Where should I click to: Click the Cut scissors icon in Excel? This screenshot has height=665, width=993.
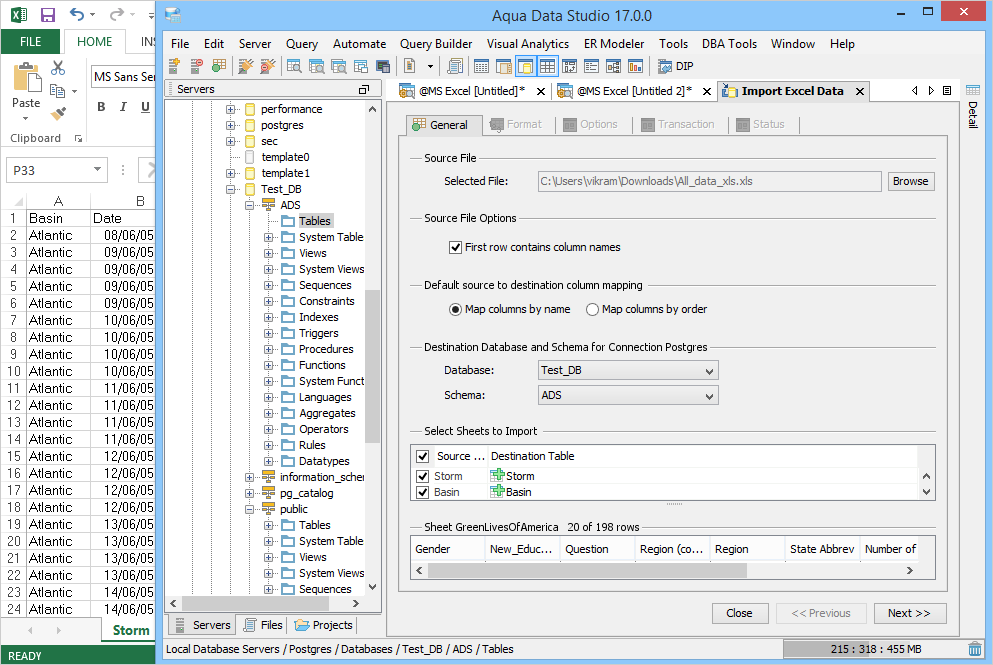58,67
